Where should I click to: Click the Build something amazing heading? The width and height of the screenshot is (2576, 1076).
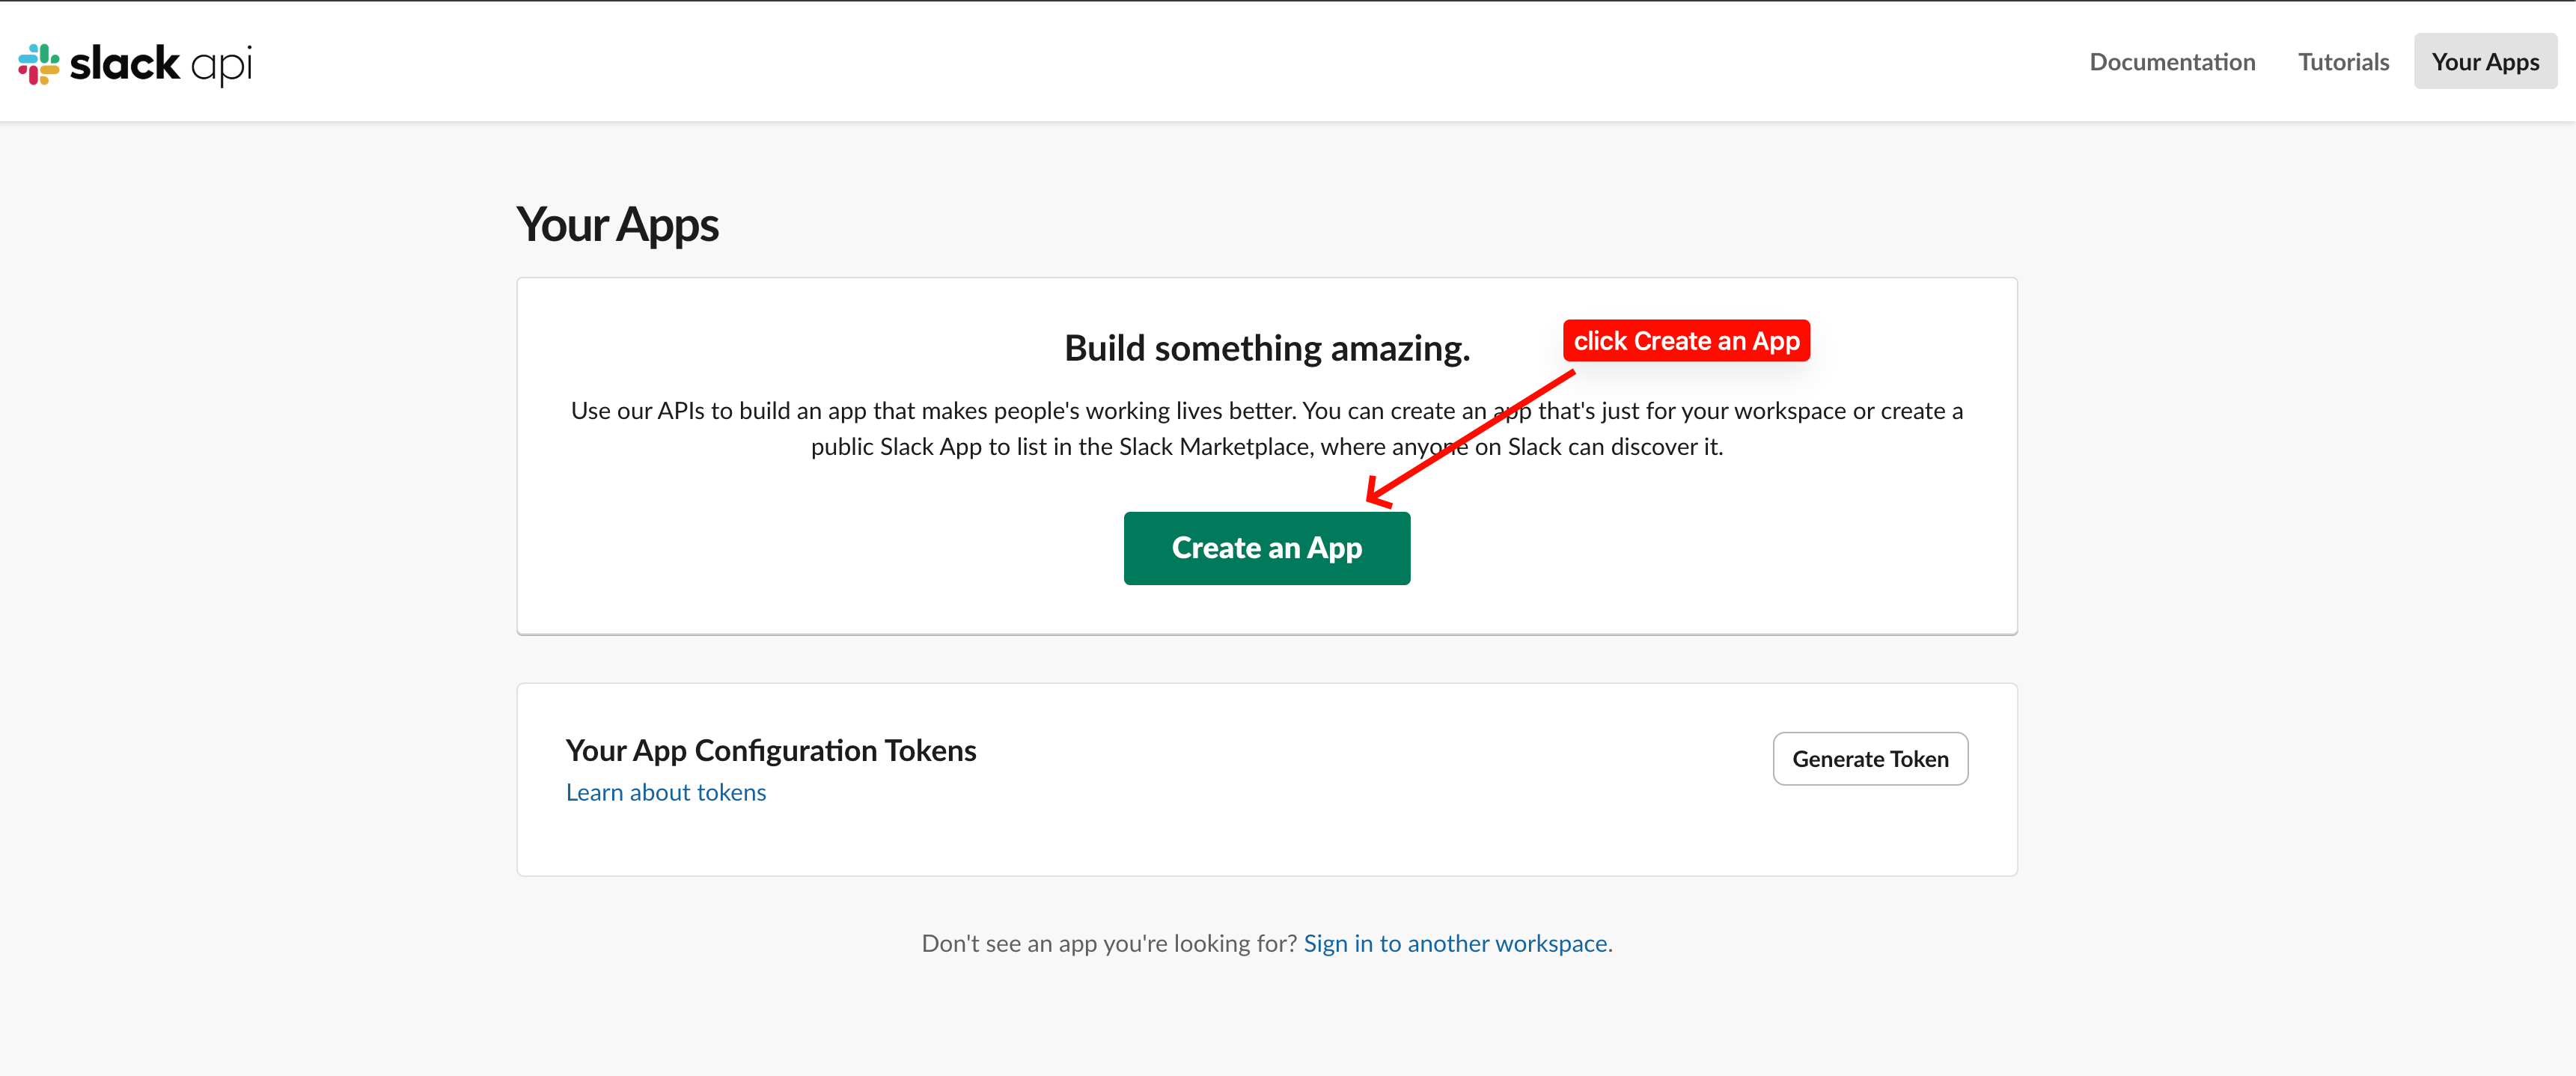1267,348
